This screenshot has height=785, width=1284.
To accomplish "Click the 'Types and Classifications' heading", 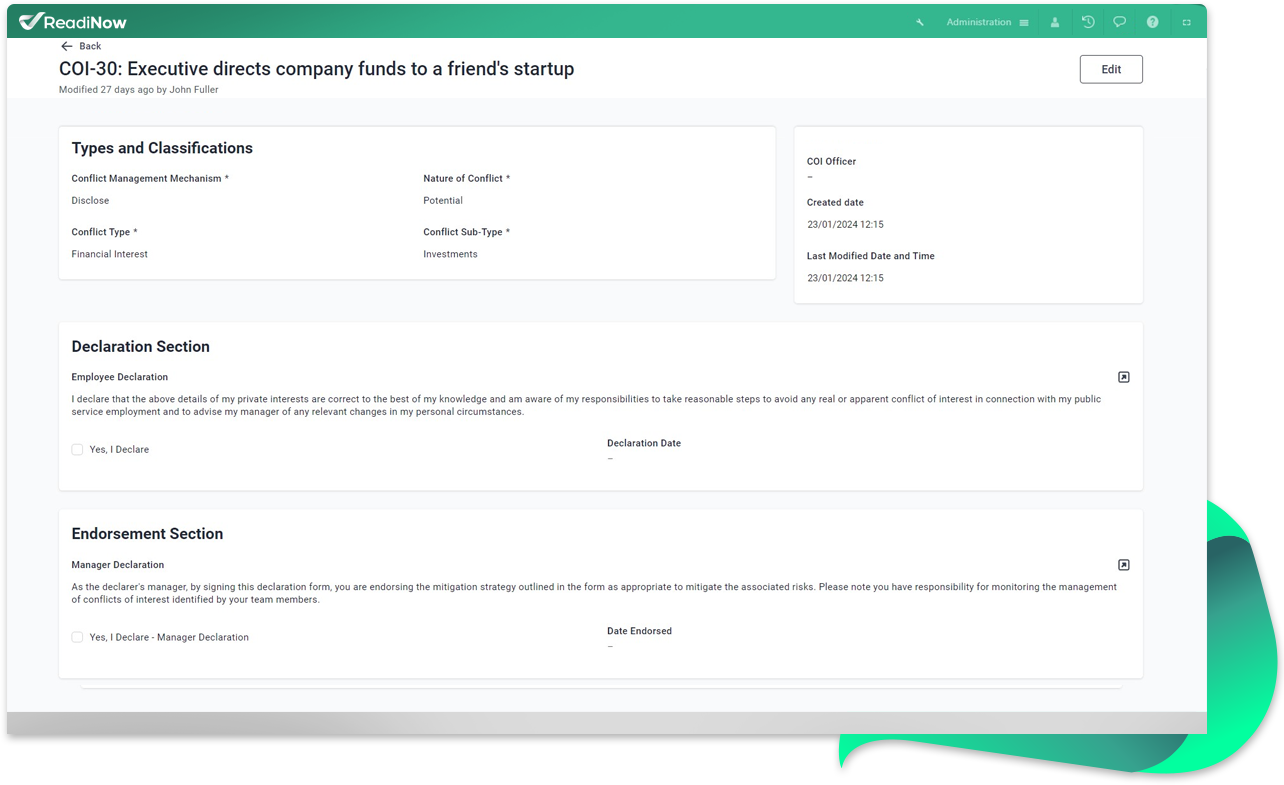I will pyautogui.click(x=162, y=148).
